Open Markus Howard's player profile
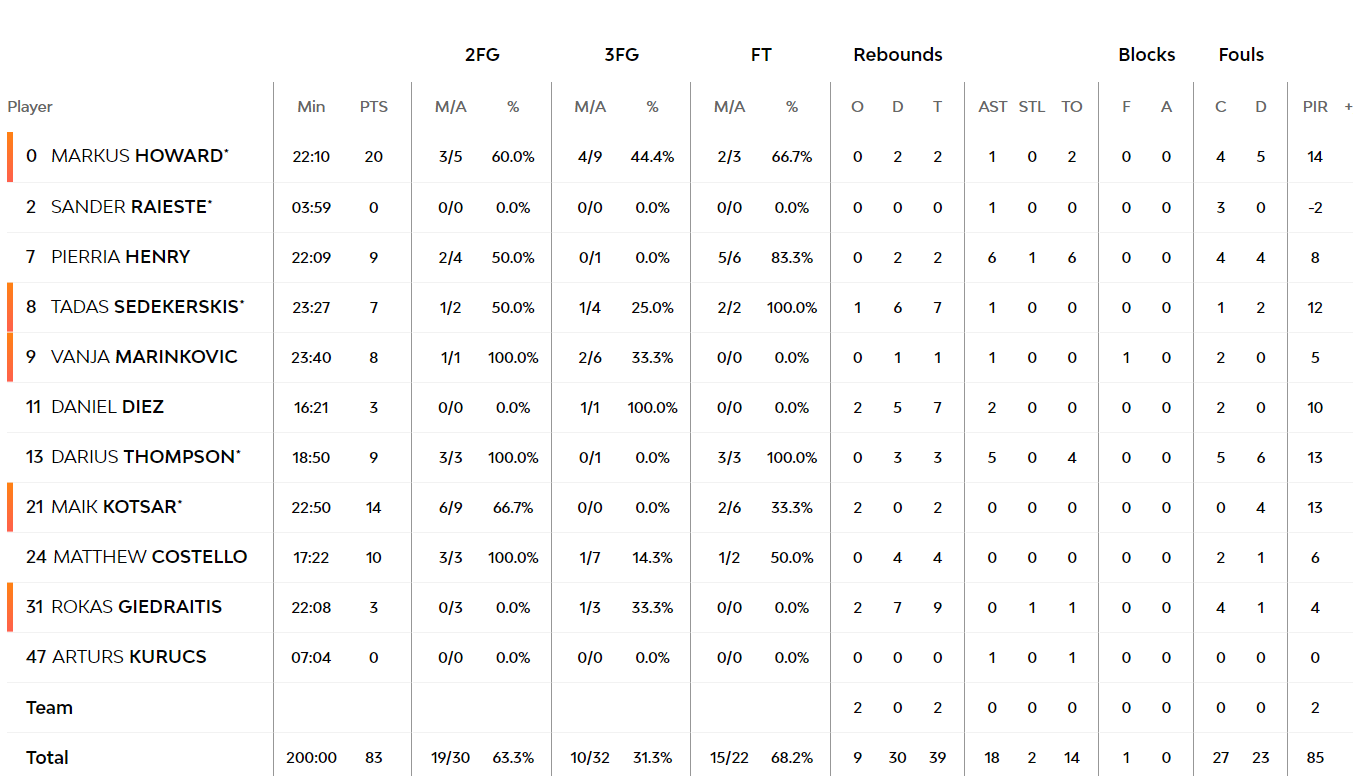The image size is (1353, 776). [140, 156]
